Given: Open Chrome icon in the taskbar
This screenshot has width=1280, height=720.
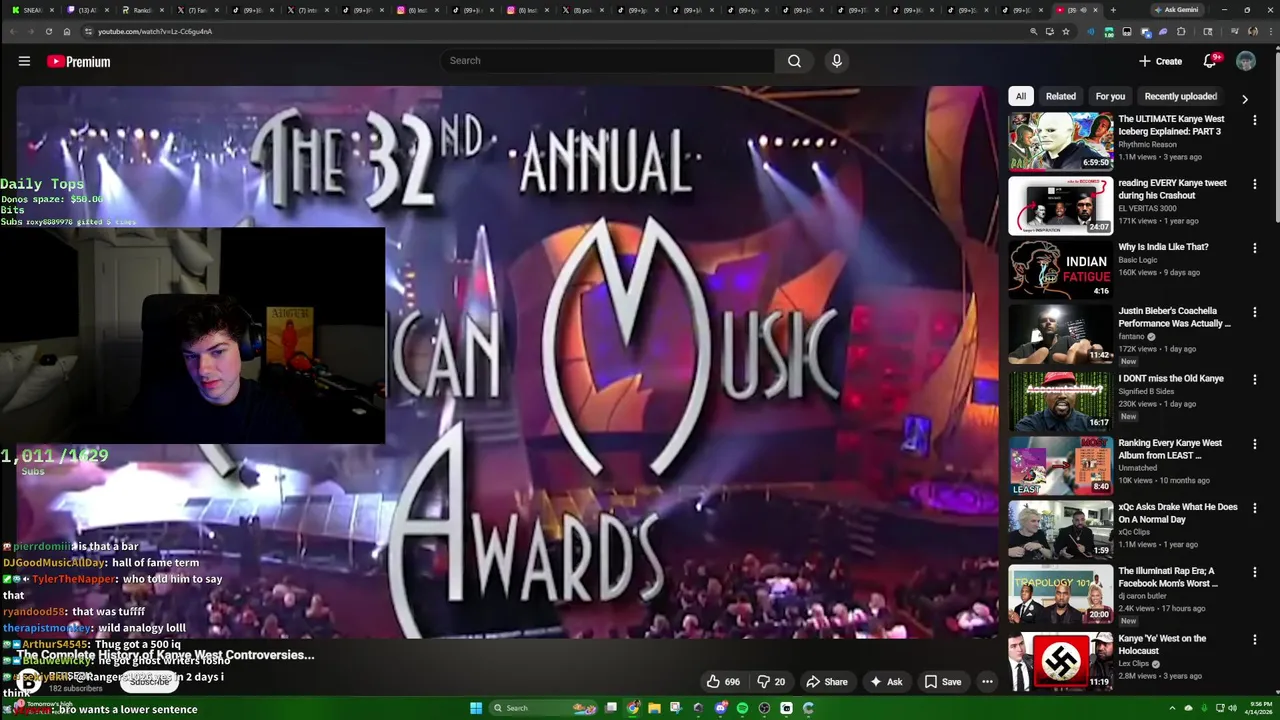Looking at the screenshot, I should [632, 708].
